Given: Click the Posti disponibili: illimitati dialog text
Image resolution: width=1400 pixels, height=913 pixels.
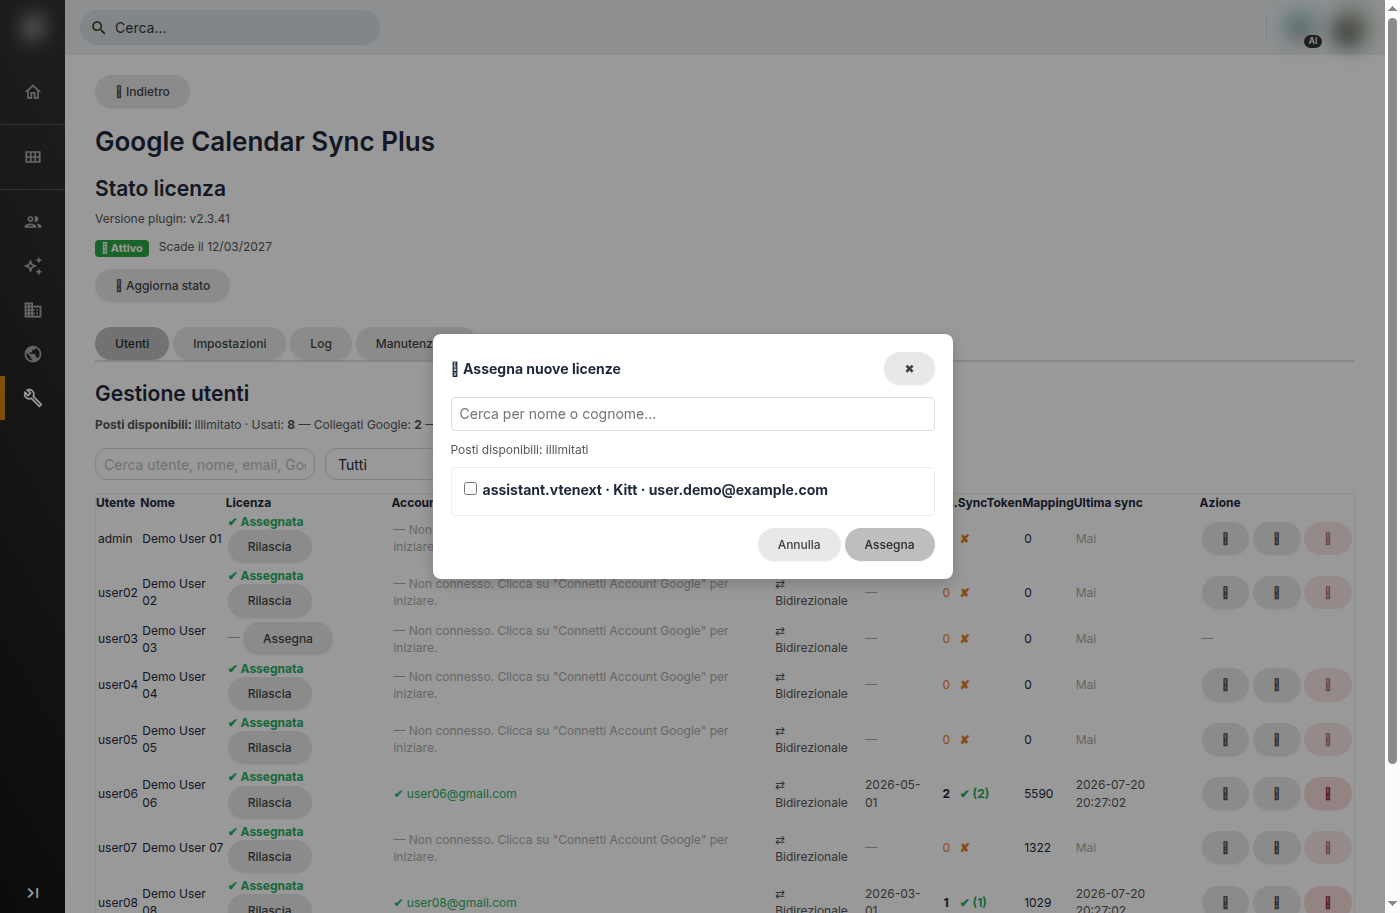Looking at the screenshot, I should (519, 450).
